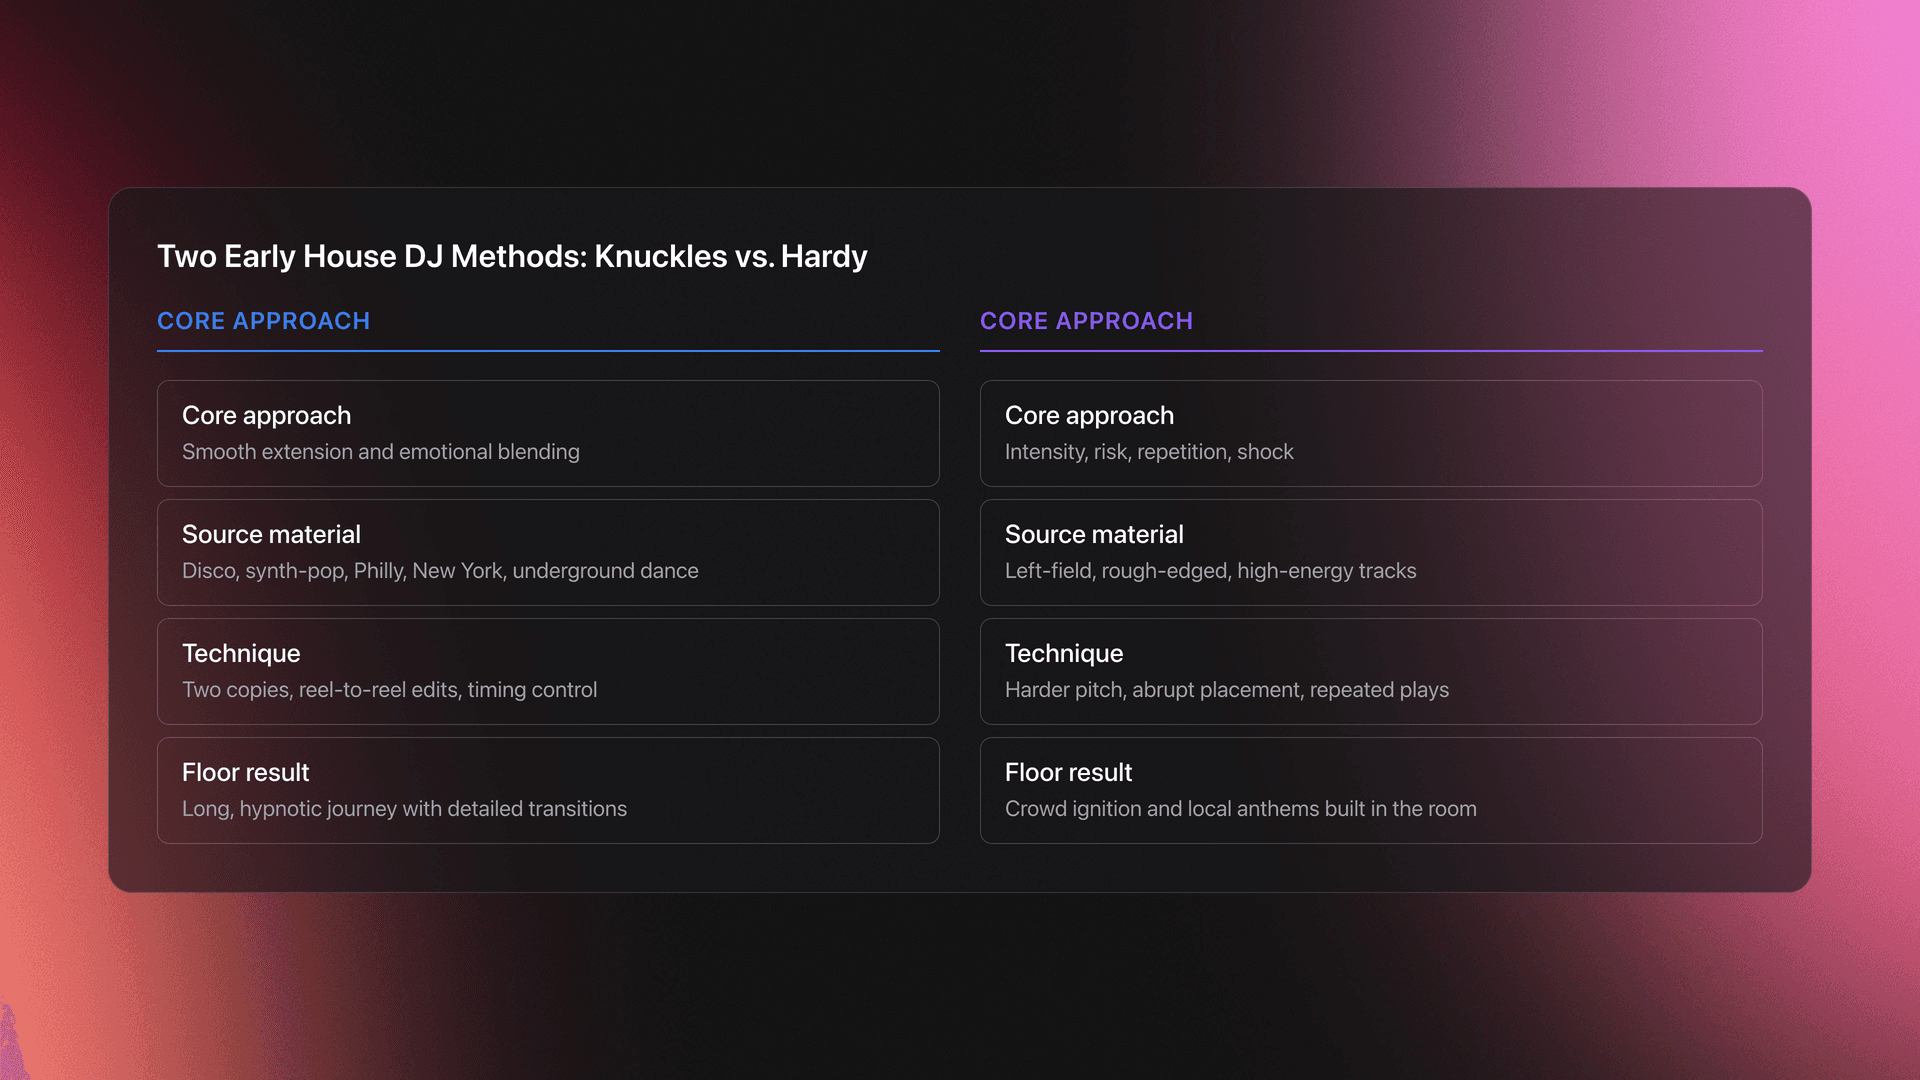Select the Hardy Floor result card
The height and width of the screenshot is (1080, 1920).
coord(1371,790)
